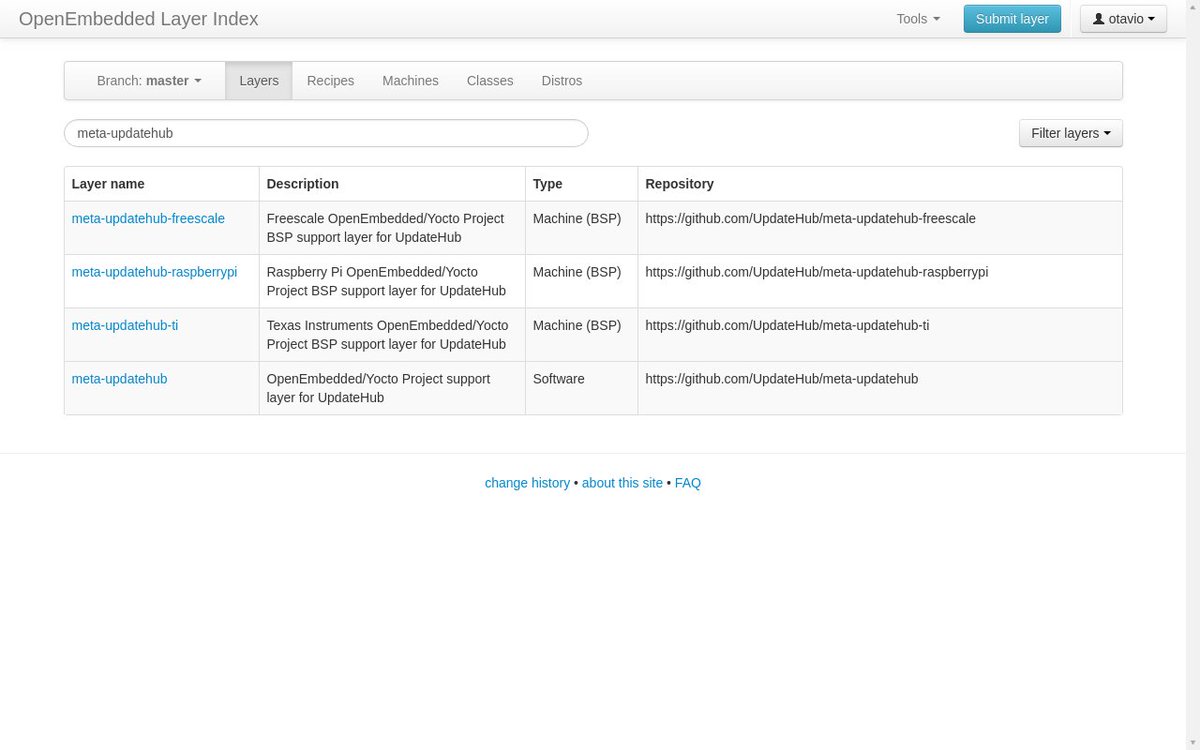1200x750 pixels.
Task: Click the Texas Instruments BSP layer description
Action: 387,335
